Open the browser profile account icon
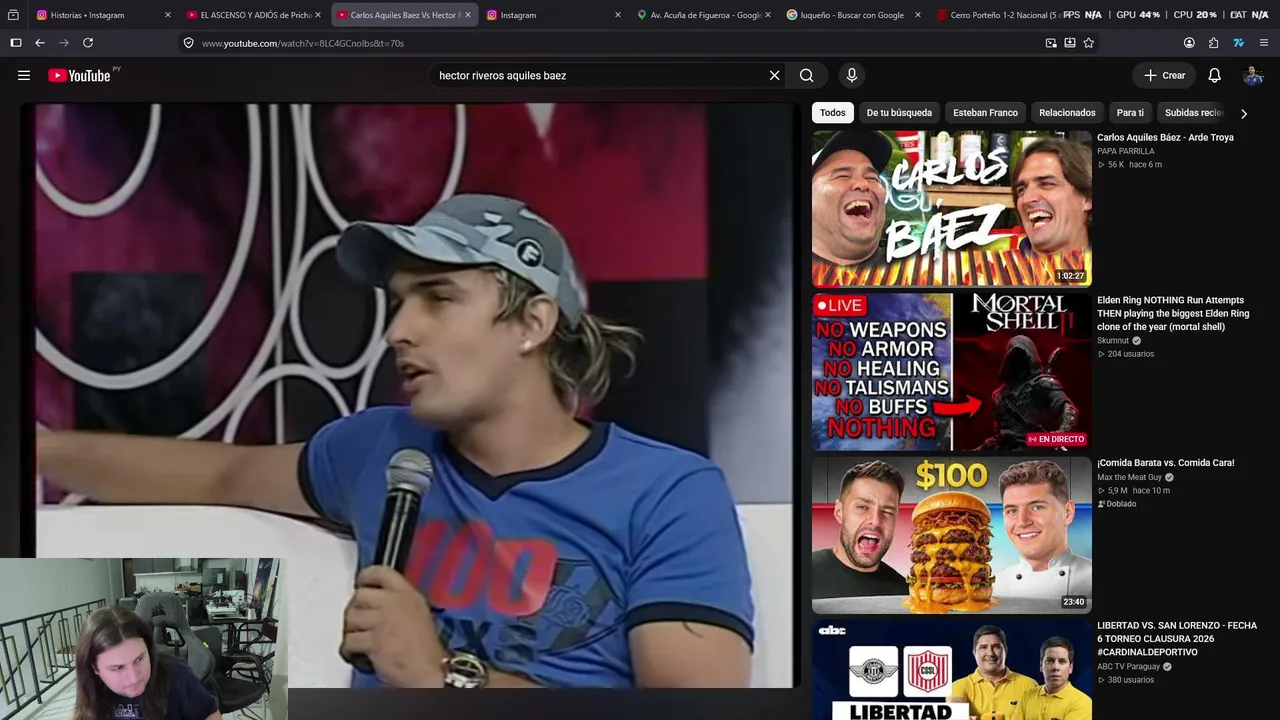 pyautogui.click(x=1189, y=43)
